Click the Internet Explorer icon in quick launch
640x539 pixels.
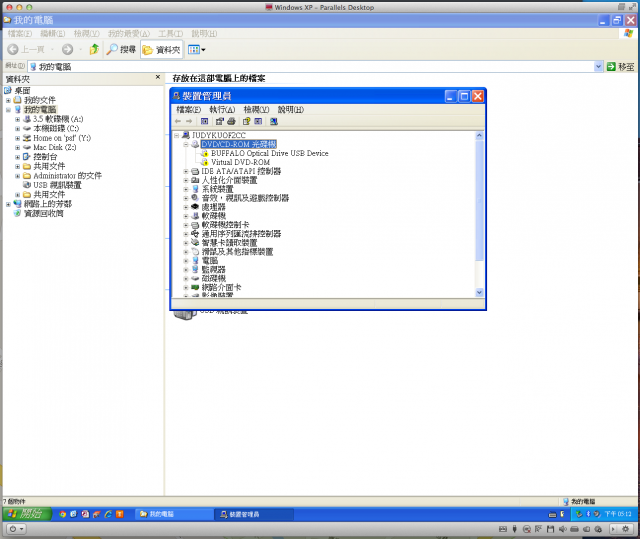pyautogui.click(x=108, y=514)
